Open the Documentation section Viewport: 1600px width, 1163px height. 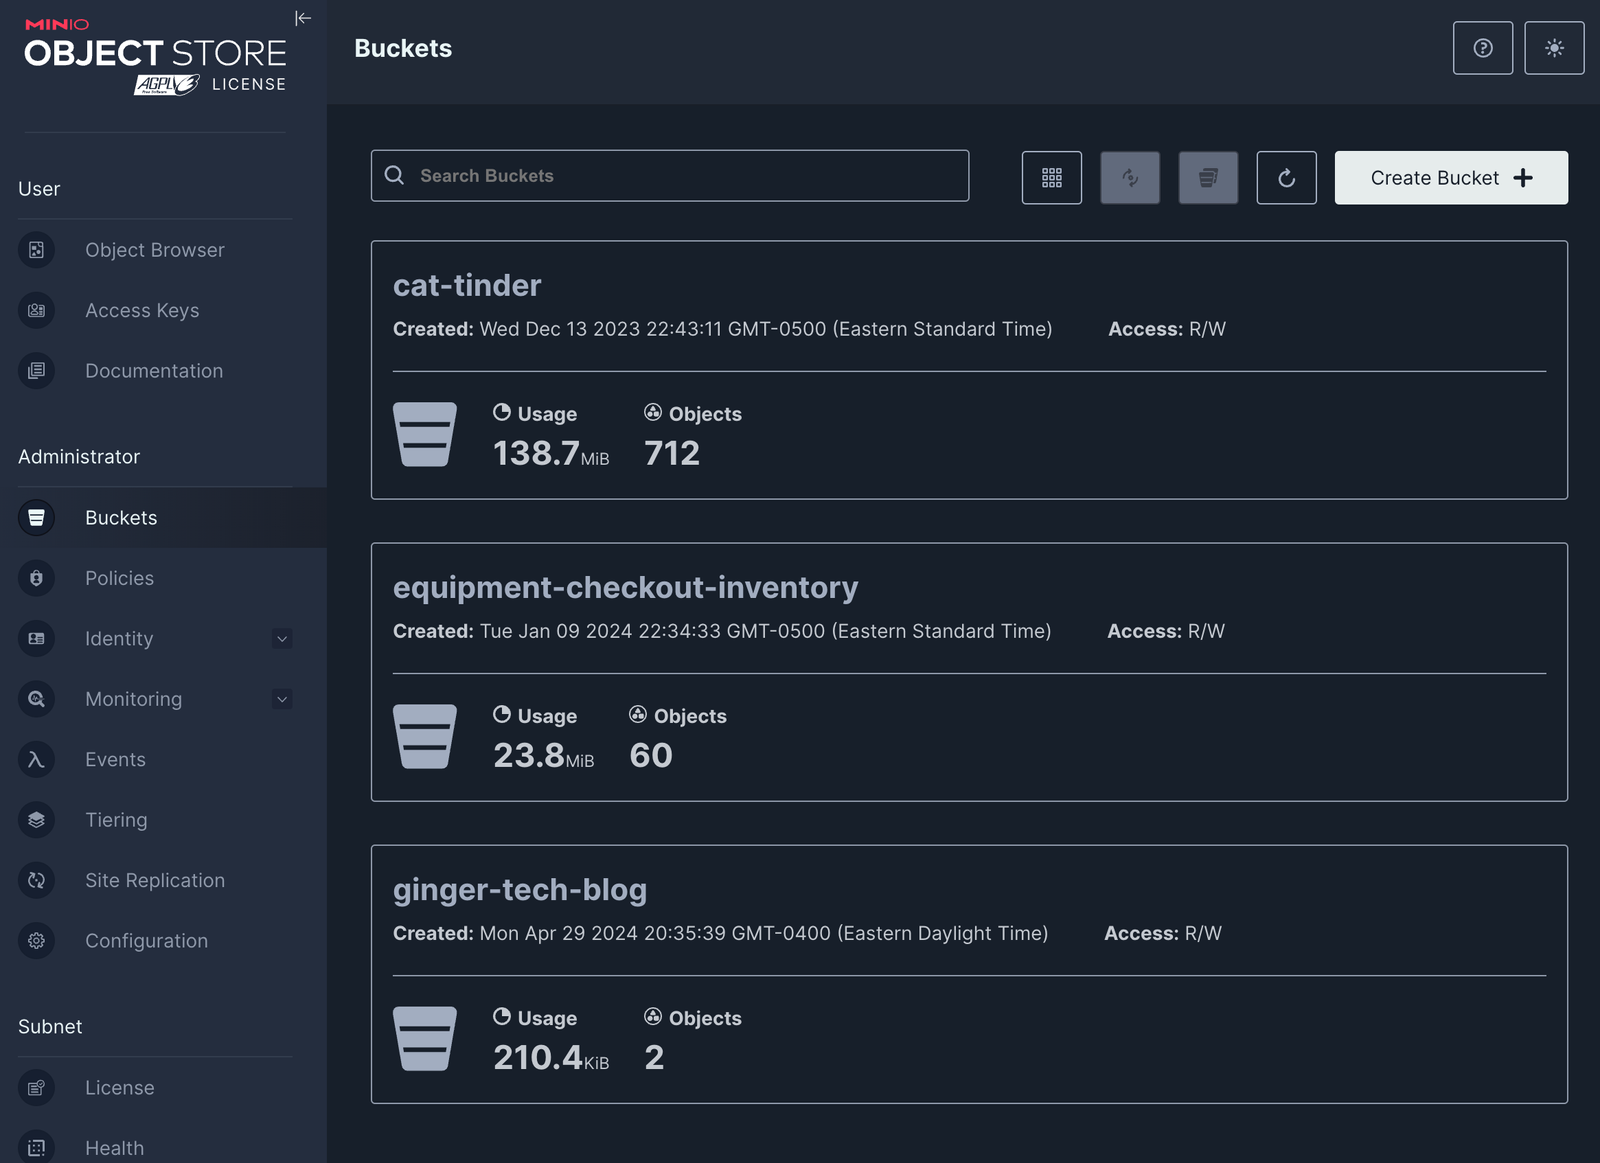(154, 371)
